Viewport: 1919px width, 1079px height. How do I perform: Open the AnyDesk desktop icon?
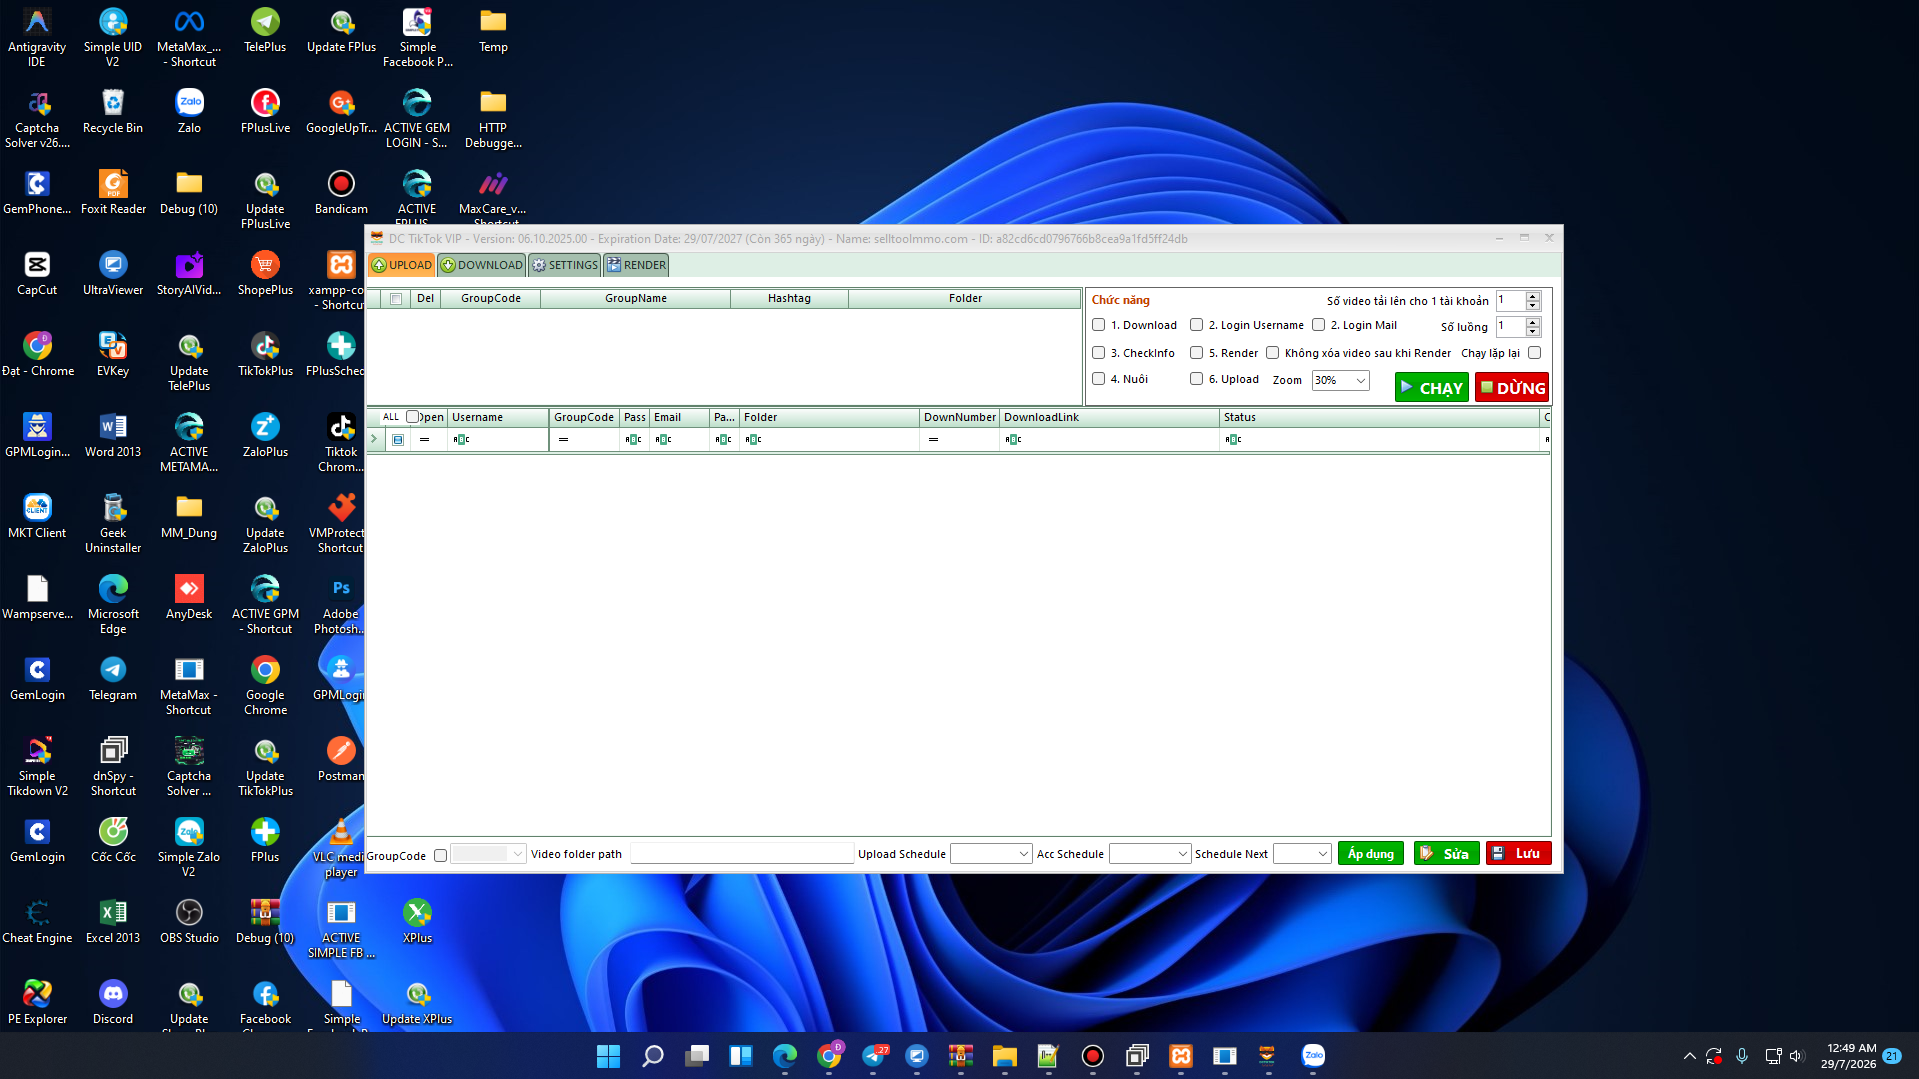click(x=189, y=597)
